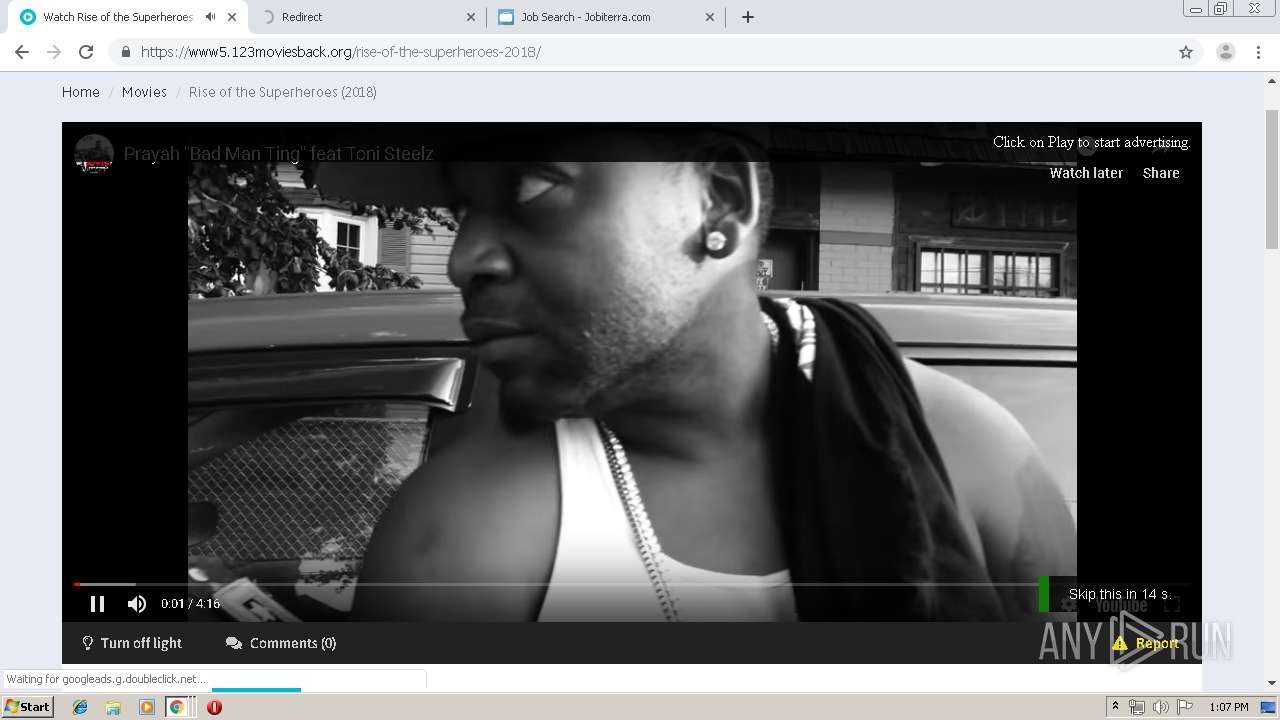This screenshot has width=1280, height=720.
Task: Switch to Job Search - Jobiterra.com tab
Action: point(606,17)
